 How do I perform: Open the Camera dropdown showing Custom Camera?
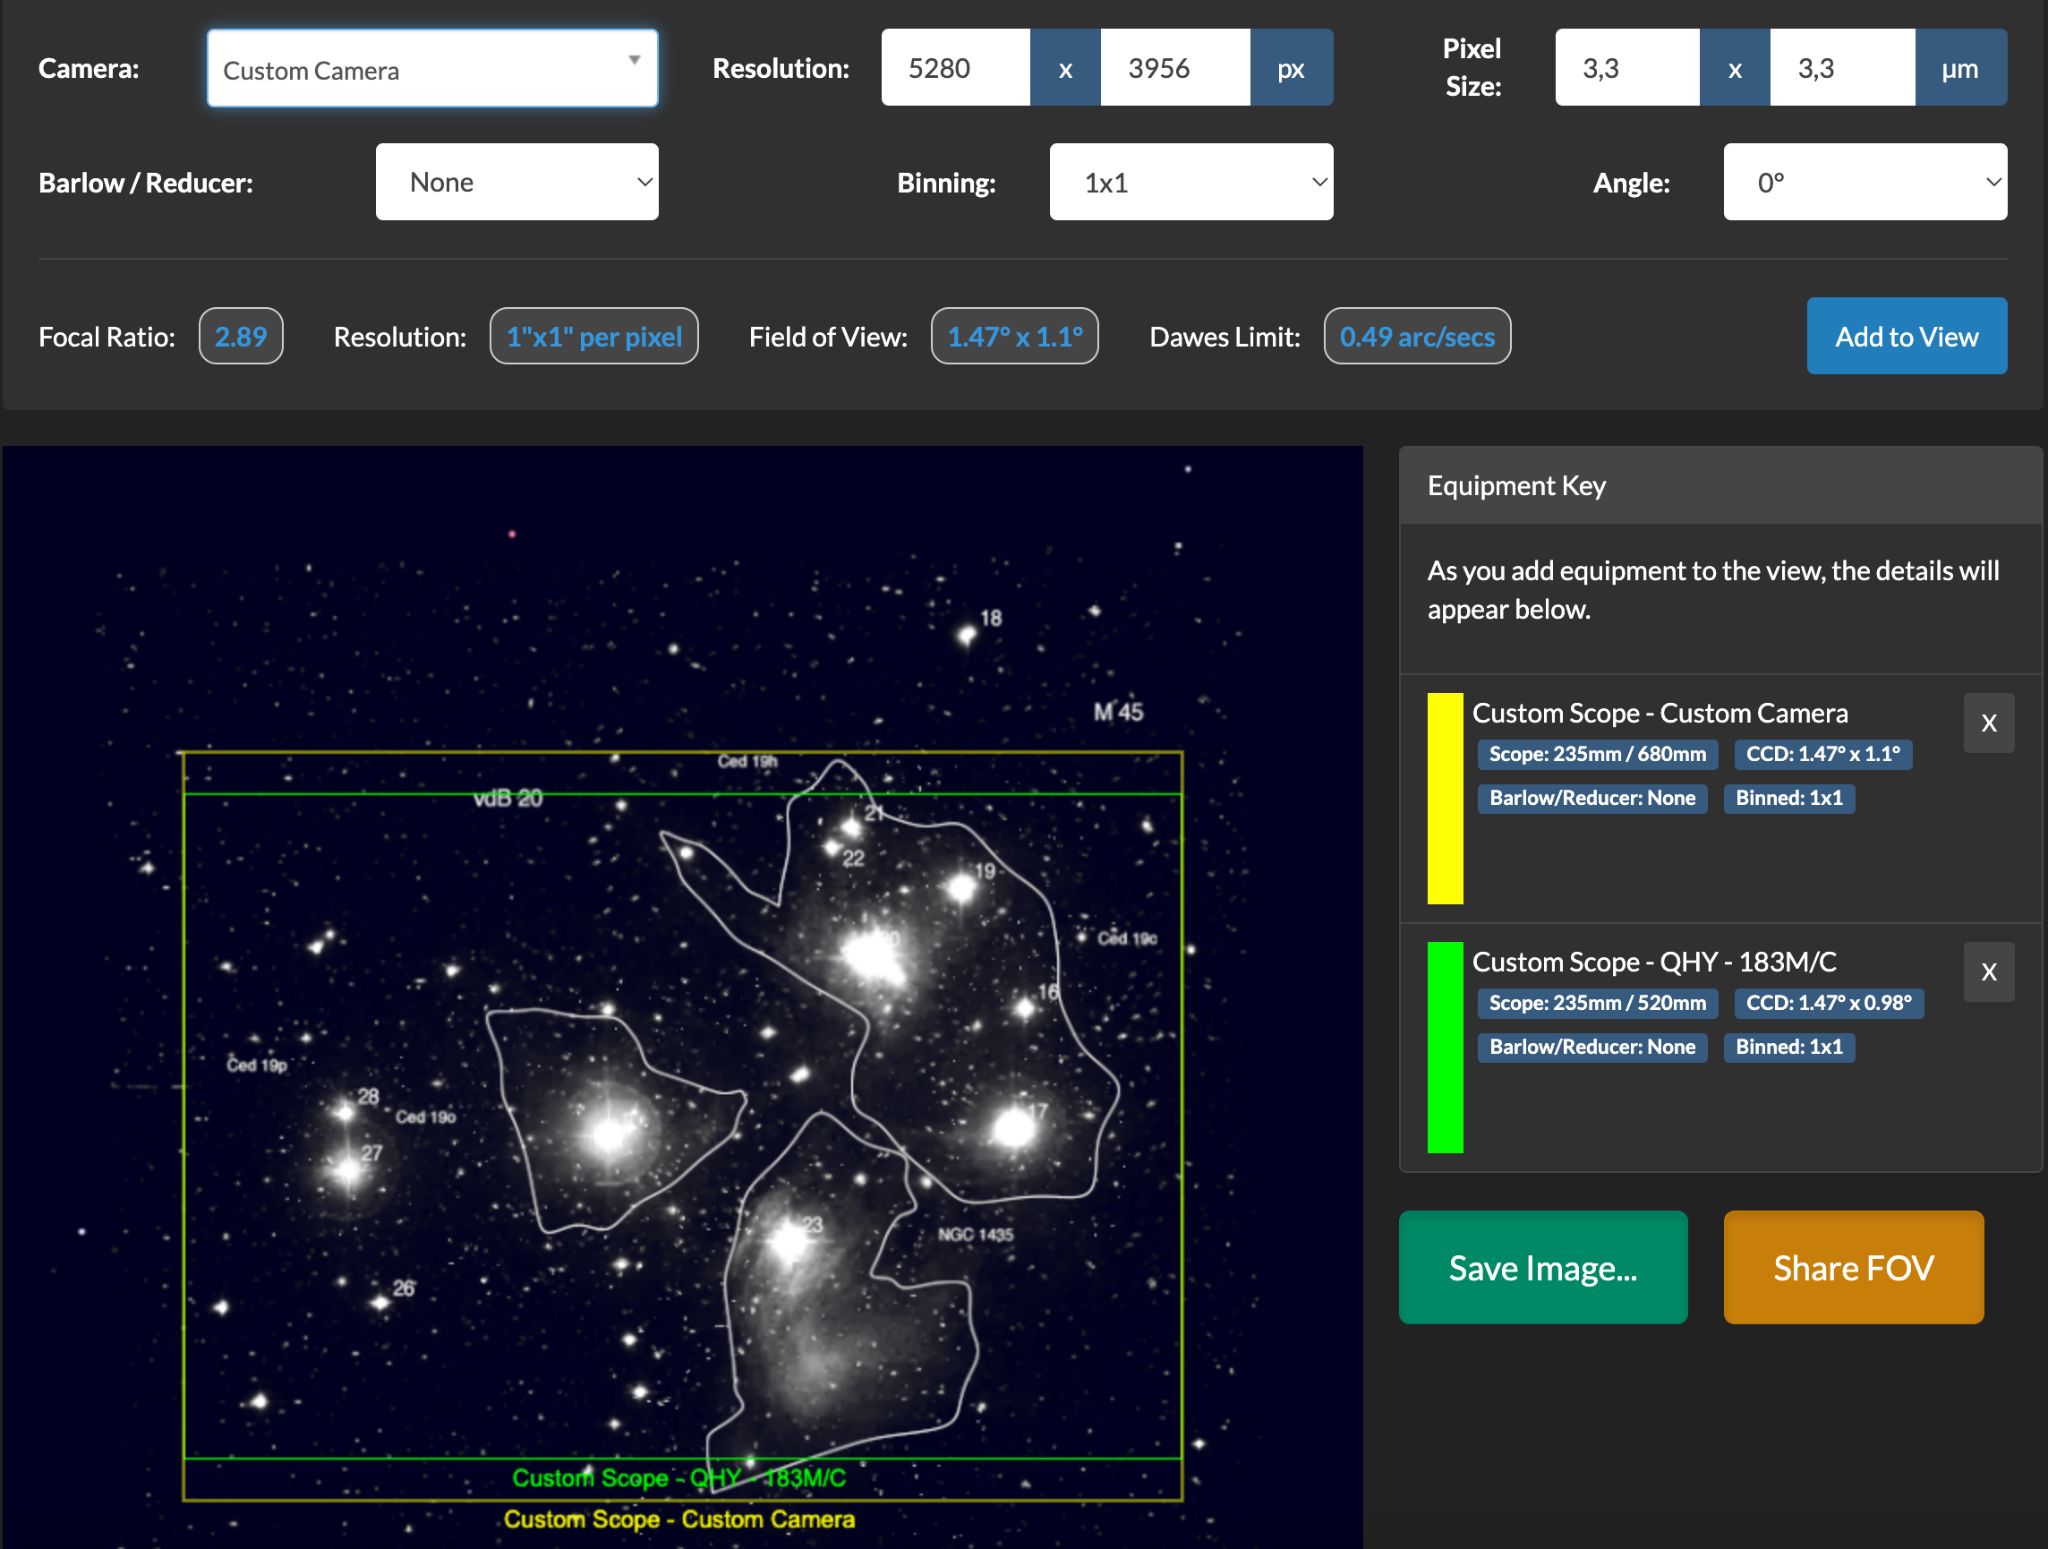pos(432,68)
